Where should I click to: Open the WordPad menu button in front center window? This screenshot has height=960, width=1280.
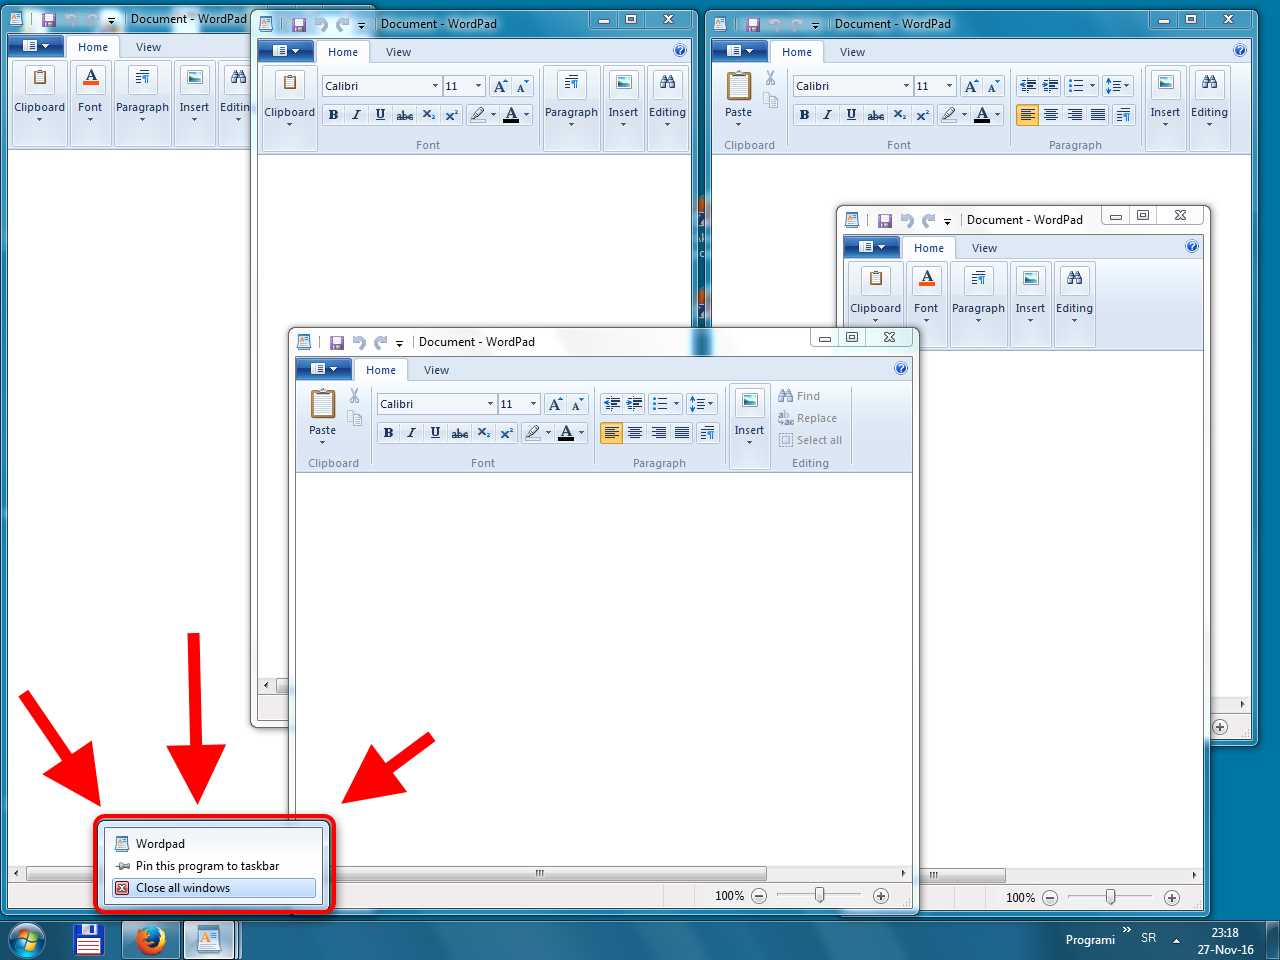tap(323, 369)
